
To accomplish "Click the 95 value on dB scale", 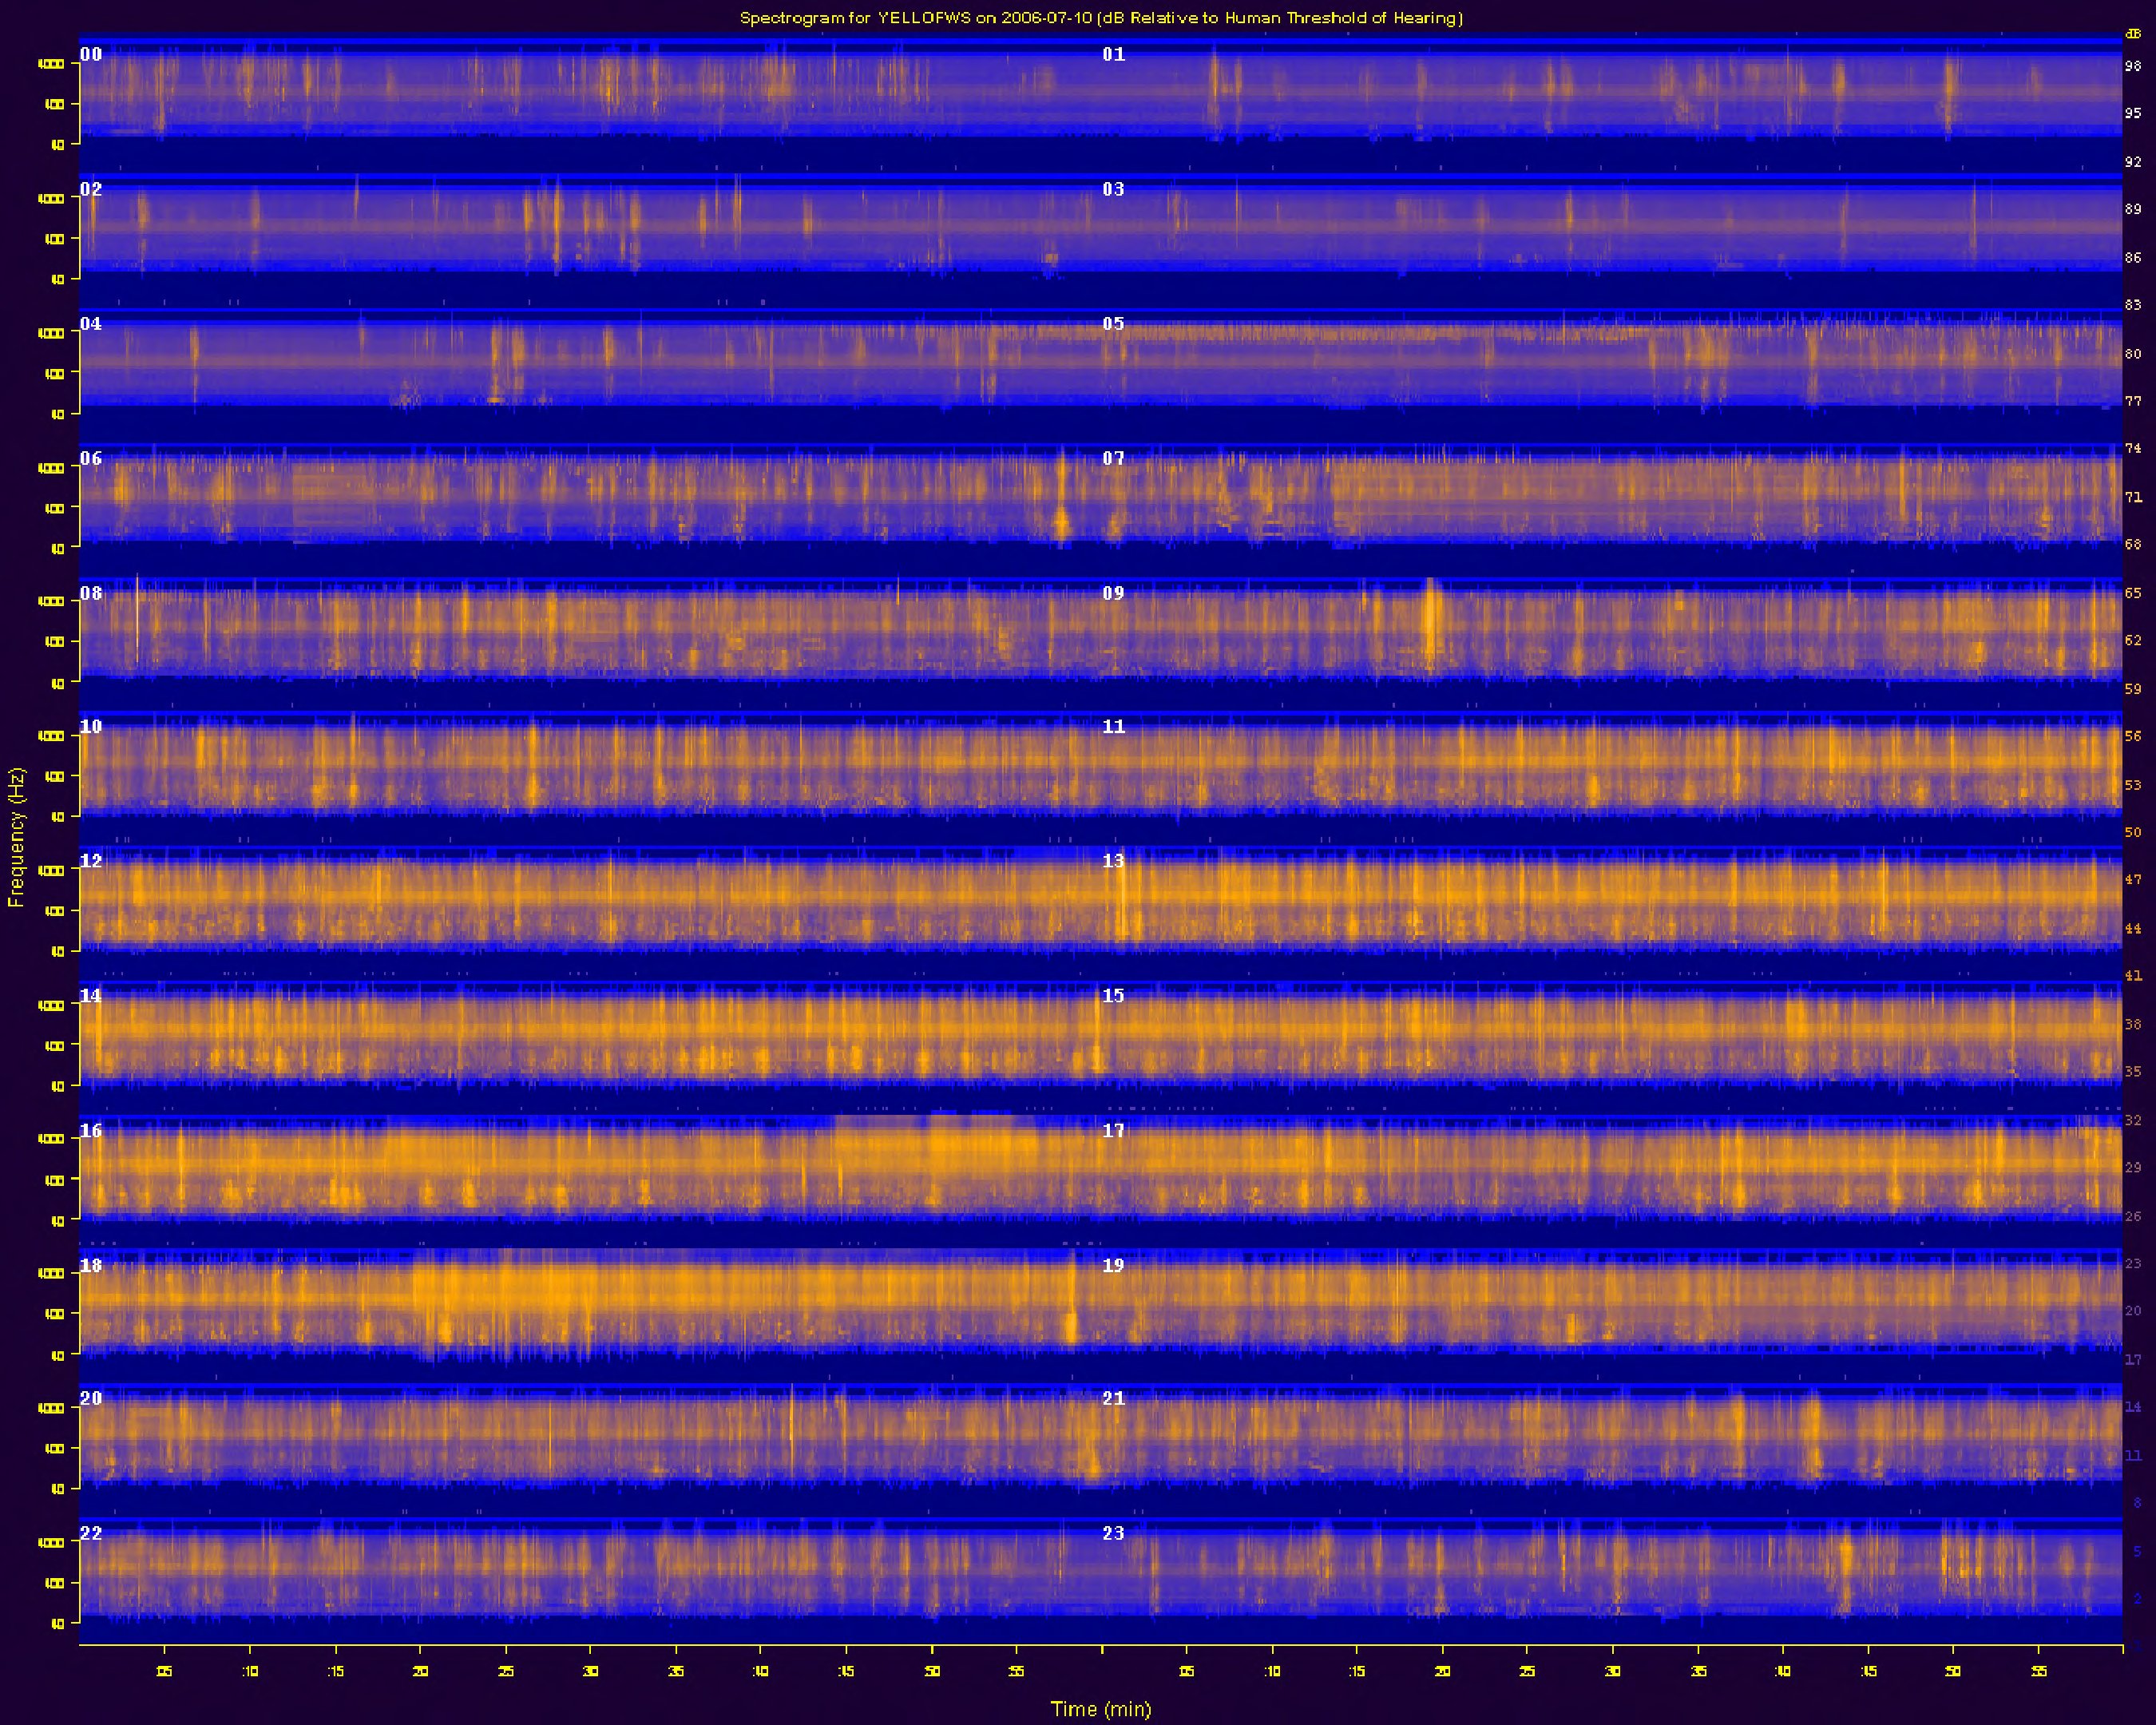I will [x=2133, y=114].
